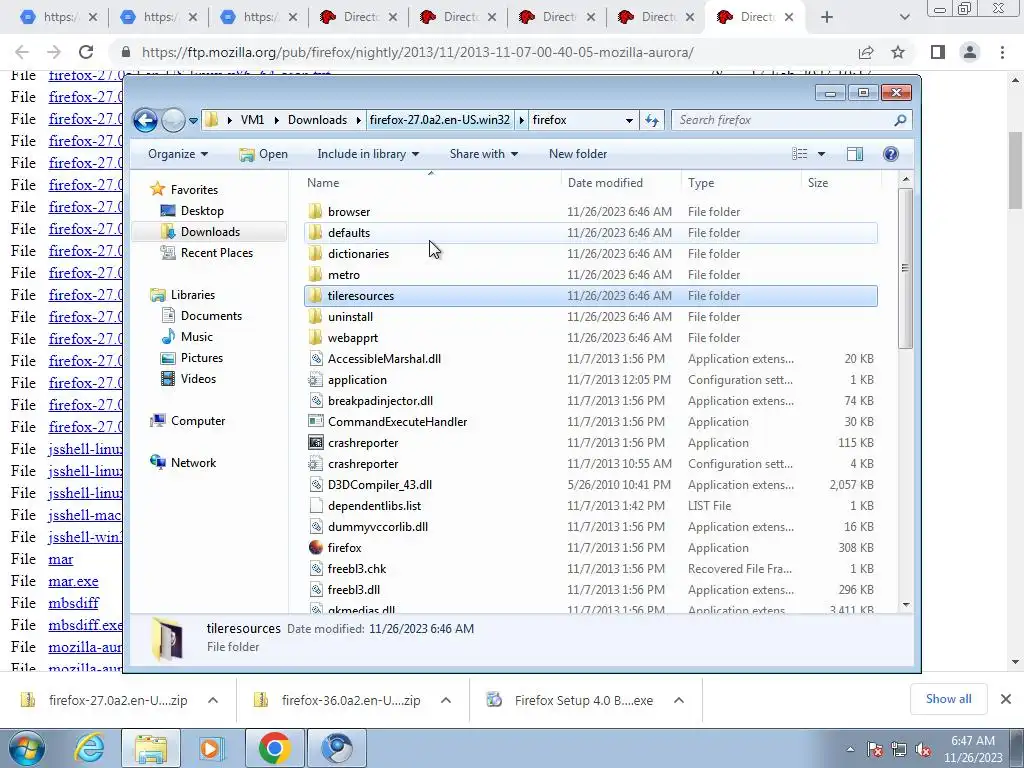This screenshot has height=768, width=1024.
Task: Open the Music library
Action: coord(197,337)
